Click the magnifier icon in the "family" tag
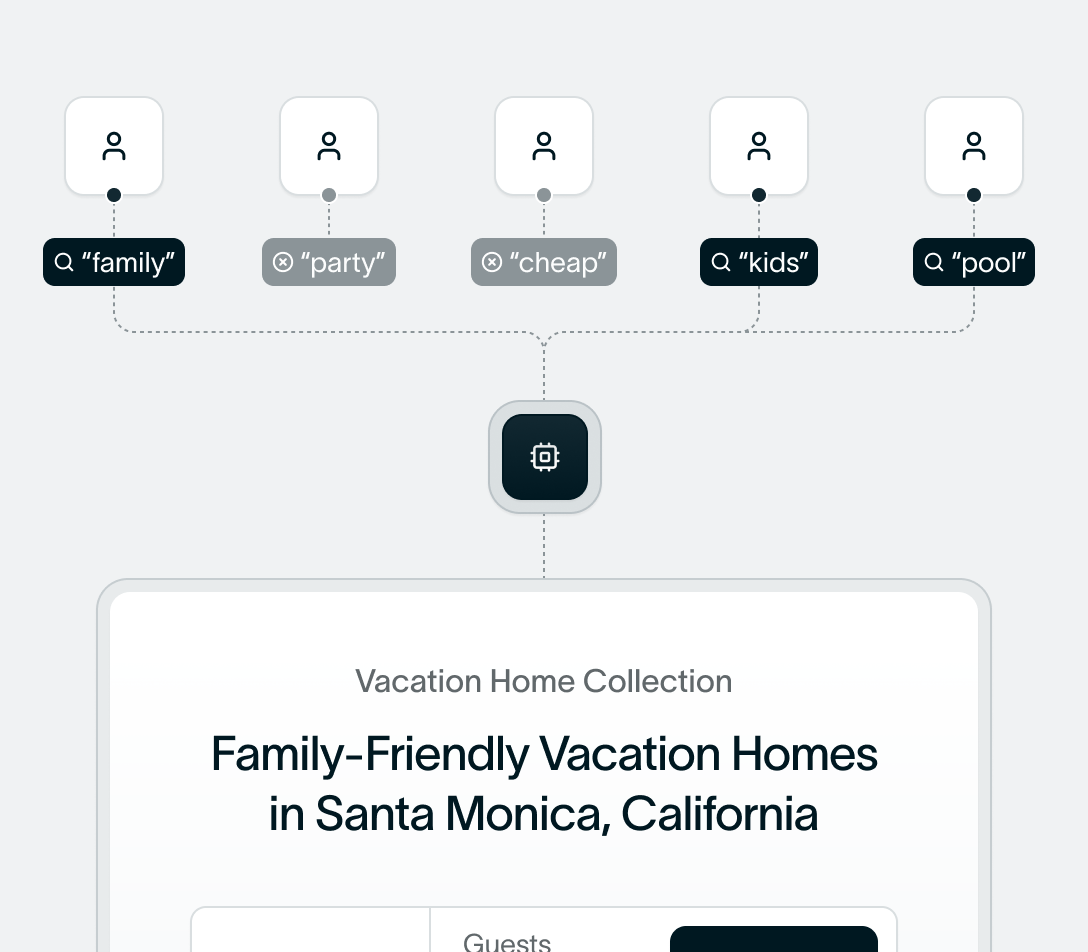This screenshot has width=1088, height=952. coord(64,262)
